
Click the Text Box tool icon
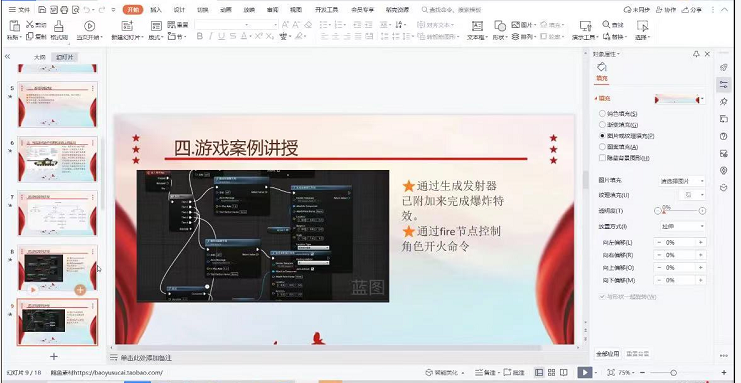[477, 26]
